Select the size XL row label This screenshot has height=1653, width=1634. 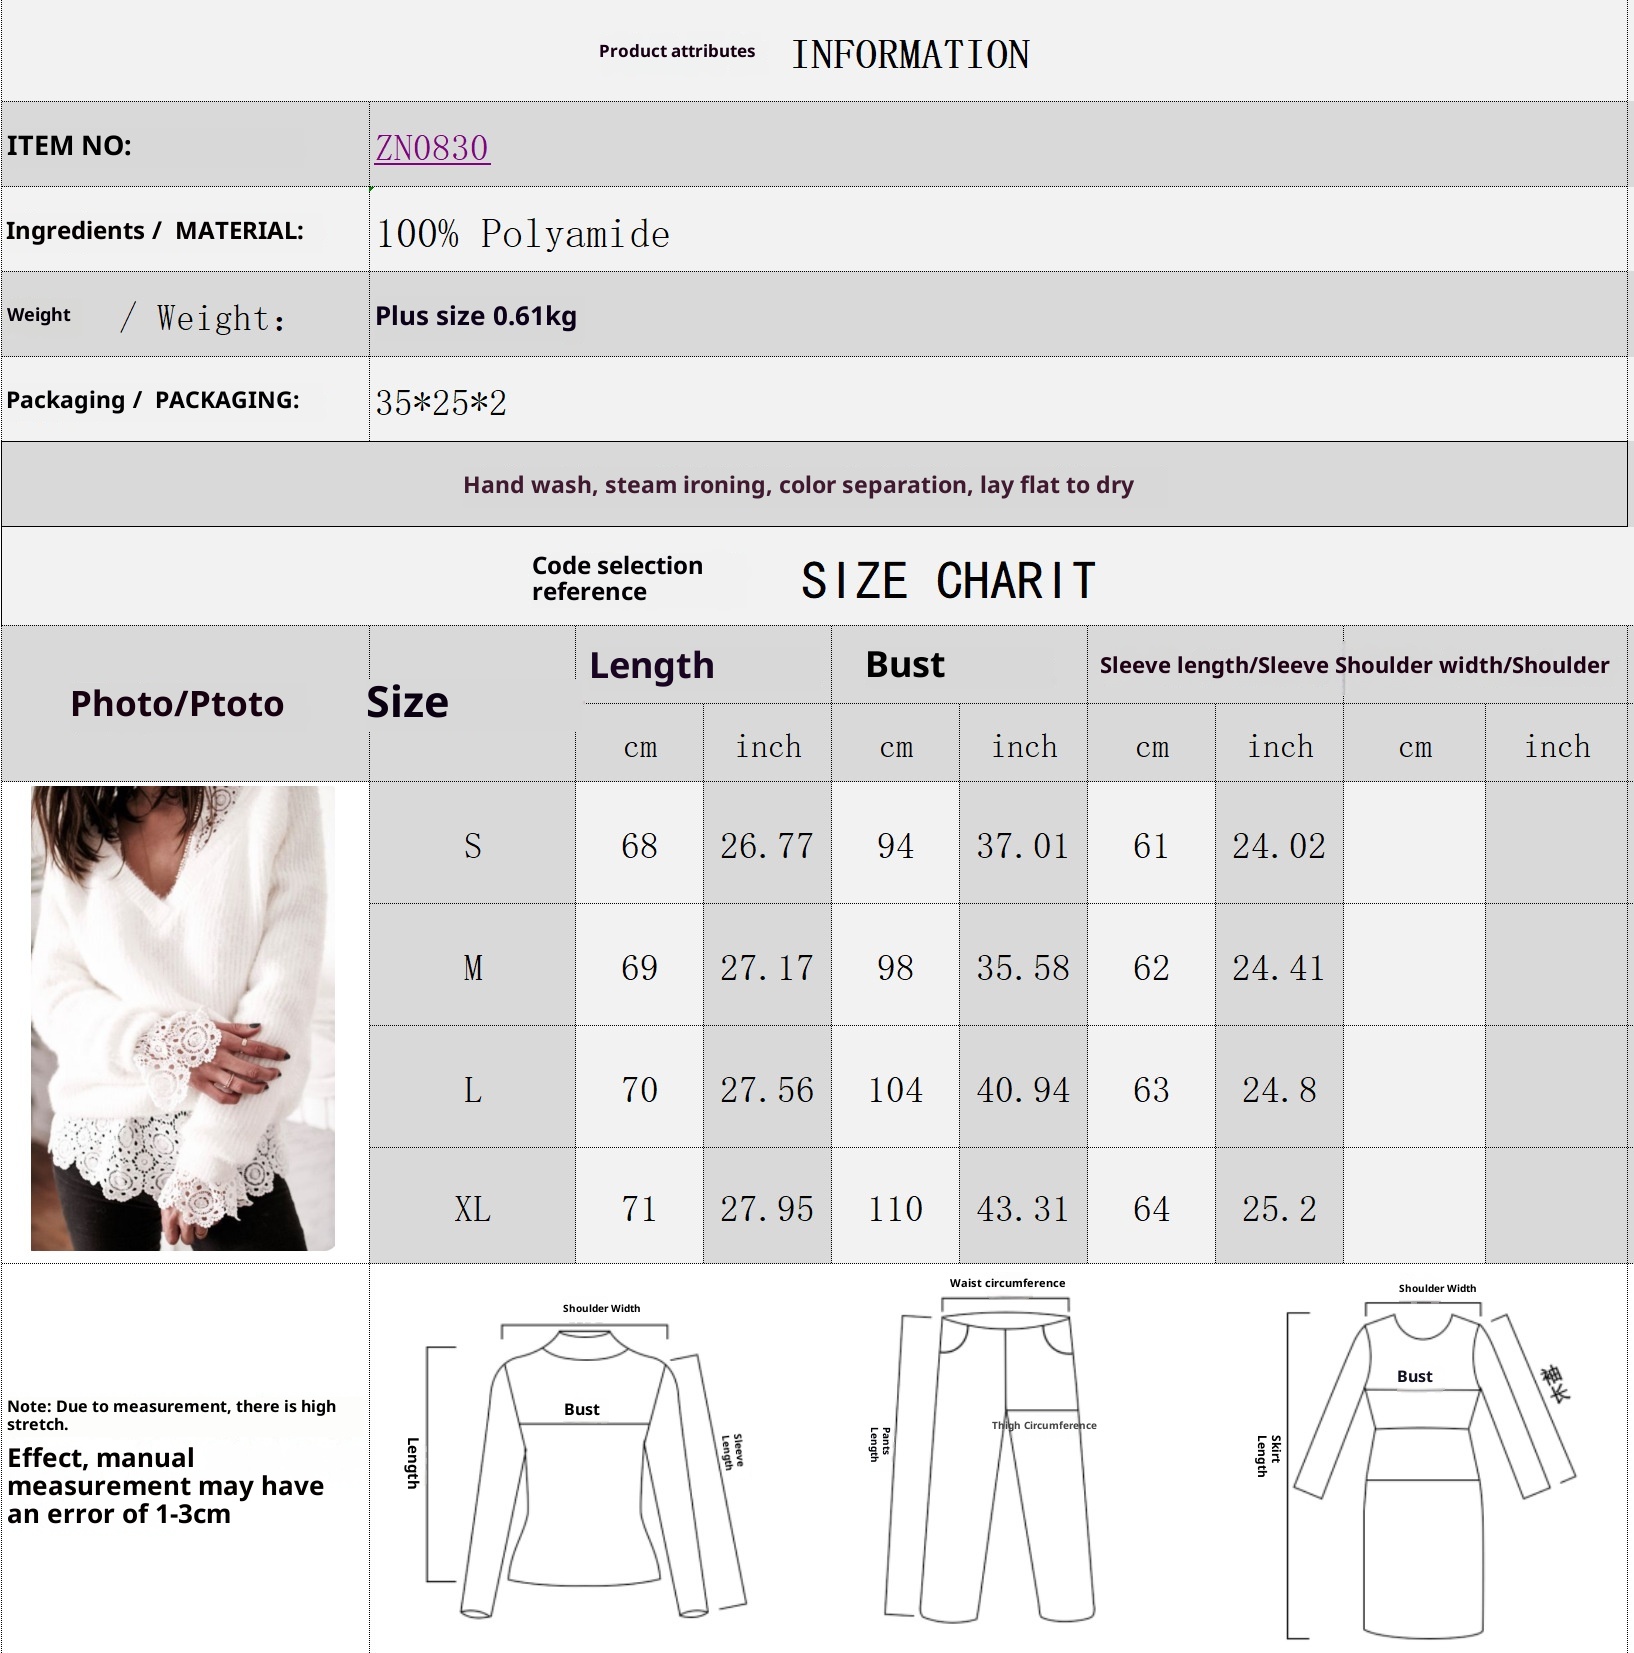tap(472, 1209)
